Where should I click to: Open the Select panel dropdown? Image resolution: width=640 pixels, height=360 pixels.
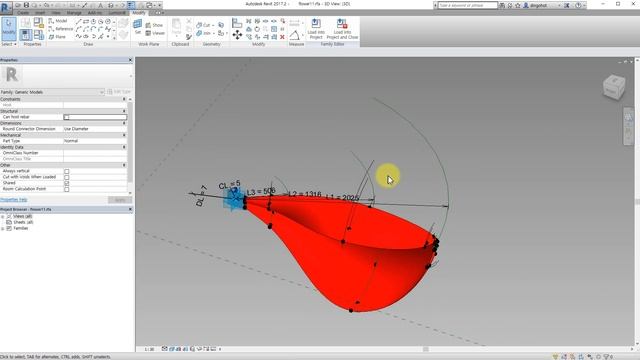pyautogui.click(x=9, y=44)
